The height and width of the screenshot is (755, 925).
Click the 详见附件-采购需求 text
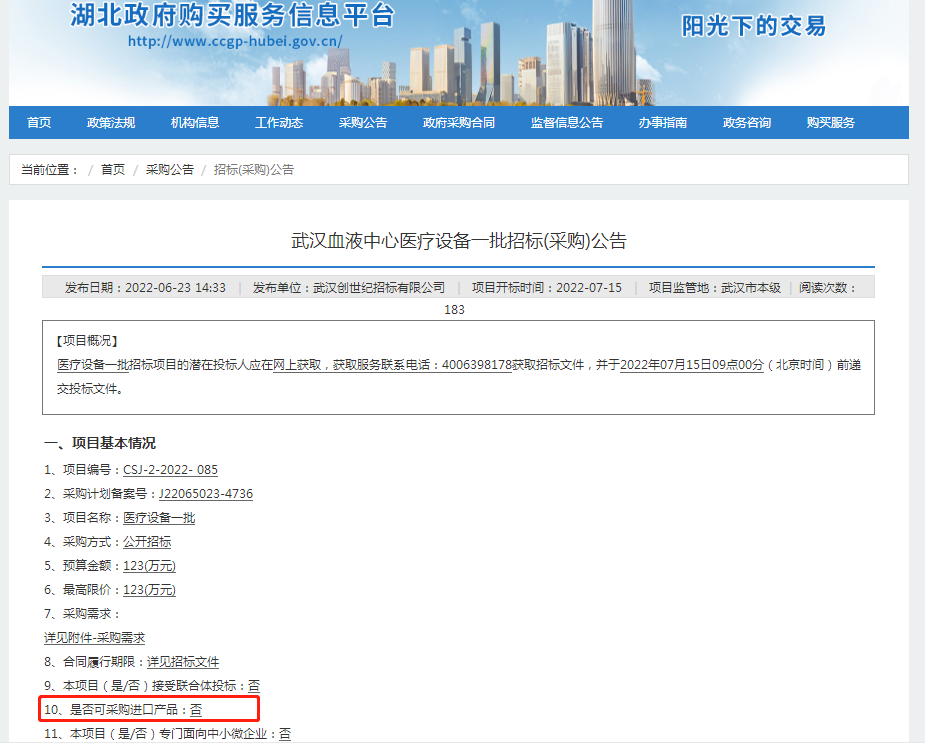[x=95, y=638]
